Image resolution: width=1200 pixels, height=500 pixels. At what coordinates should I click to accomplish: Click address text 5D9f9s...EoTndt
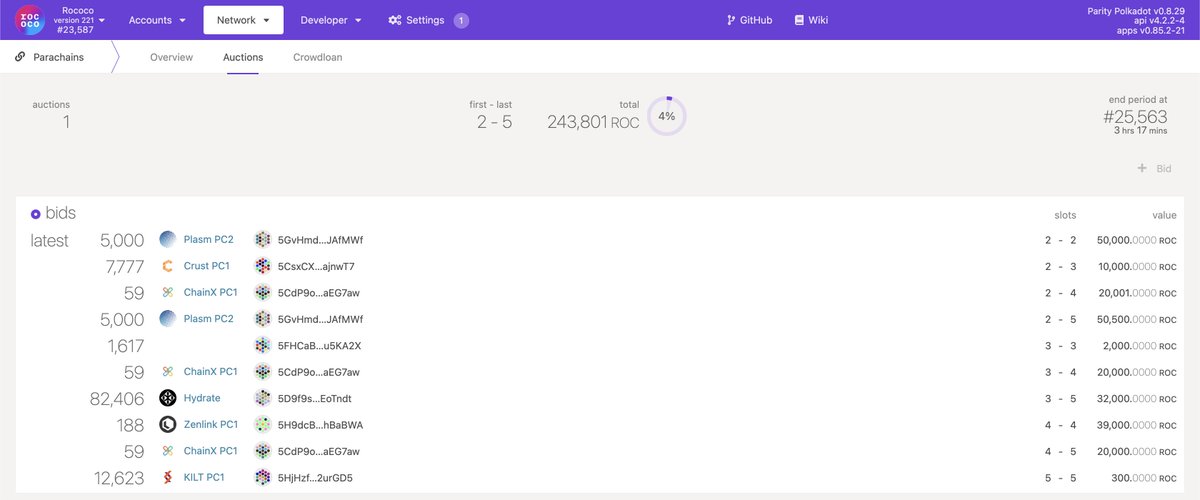click(314, 398)
